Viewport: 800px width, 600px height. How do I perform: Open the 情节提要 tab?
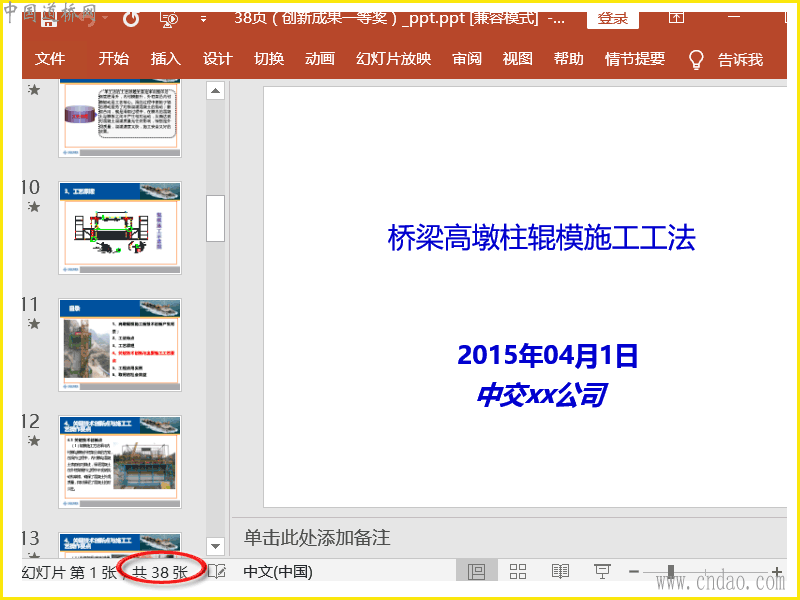click(x=635, y=59)
